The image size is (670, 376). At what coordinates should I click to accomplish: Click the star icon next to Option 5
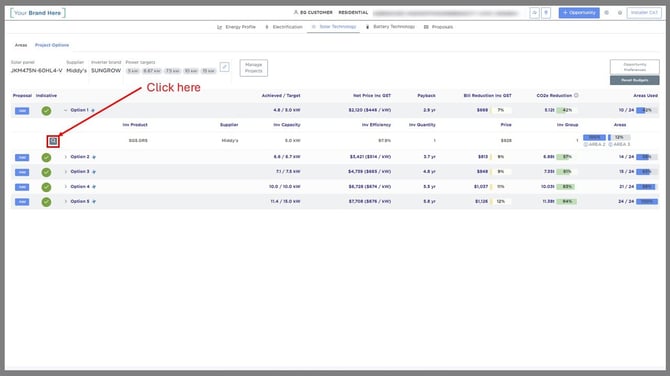94,201
